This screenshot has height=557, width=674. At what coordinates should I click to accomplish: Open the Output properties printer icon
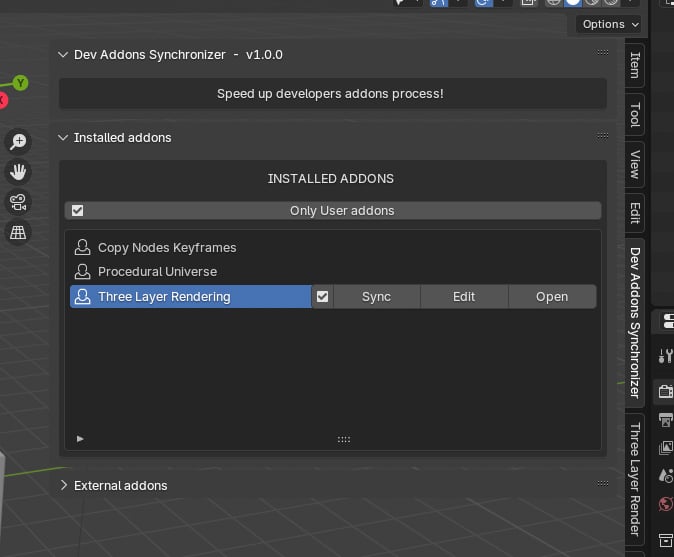point(665,420)
